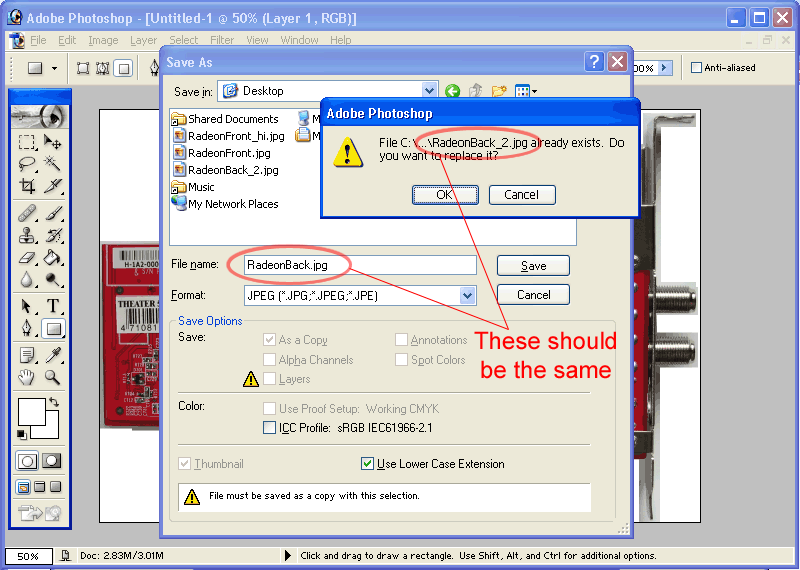The height and width of the screenshot is (570, 800).
Task: Select the Rectangle shape tool
Action: 53,328
